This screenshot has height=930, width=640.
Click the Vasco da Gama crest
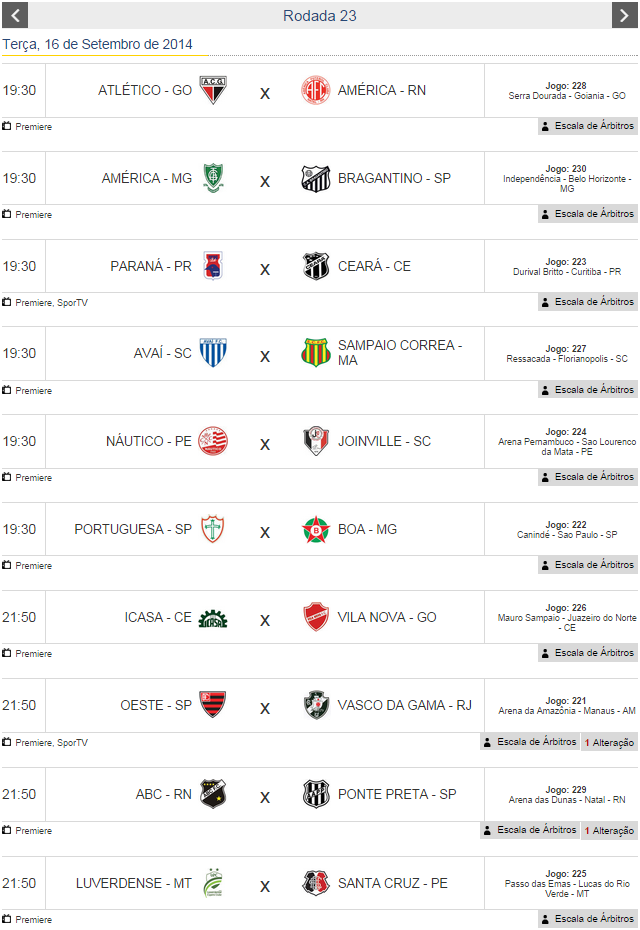click(316, 705)
